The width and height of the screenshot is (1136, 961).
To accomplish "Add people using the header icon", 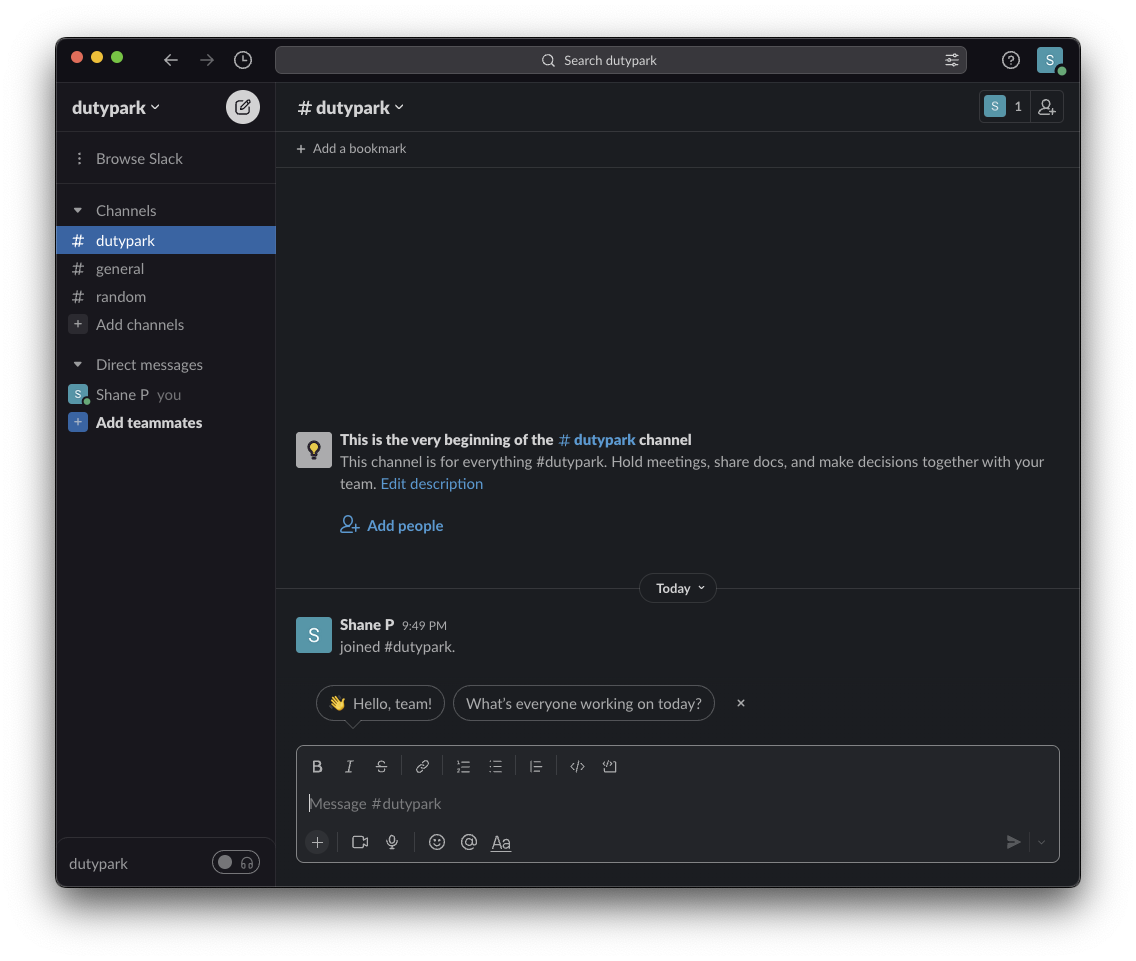I will [1047, 107].
